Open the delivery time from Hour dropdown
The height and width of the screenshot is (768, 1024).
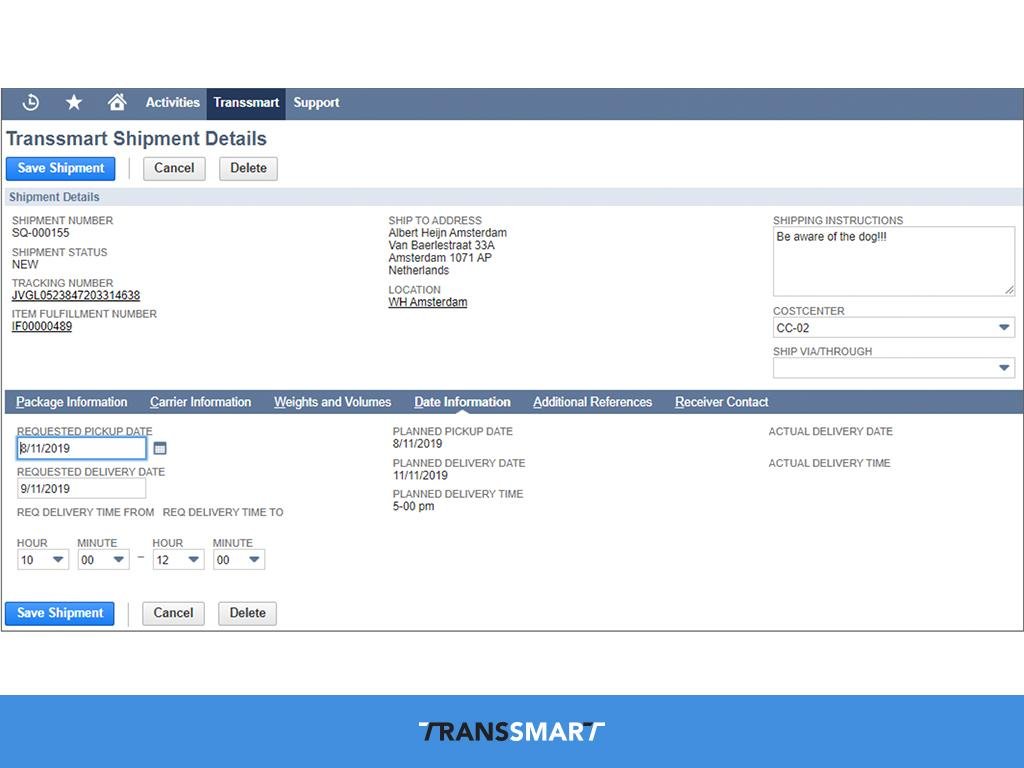tap(43, 560)
